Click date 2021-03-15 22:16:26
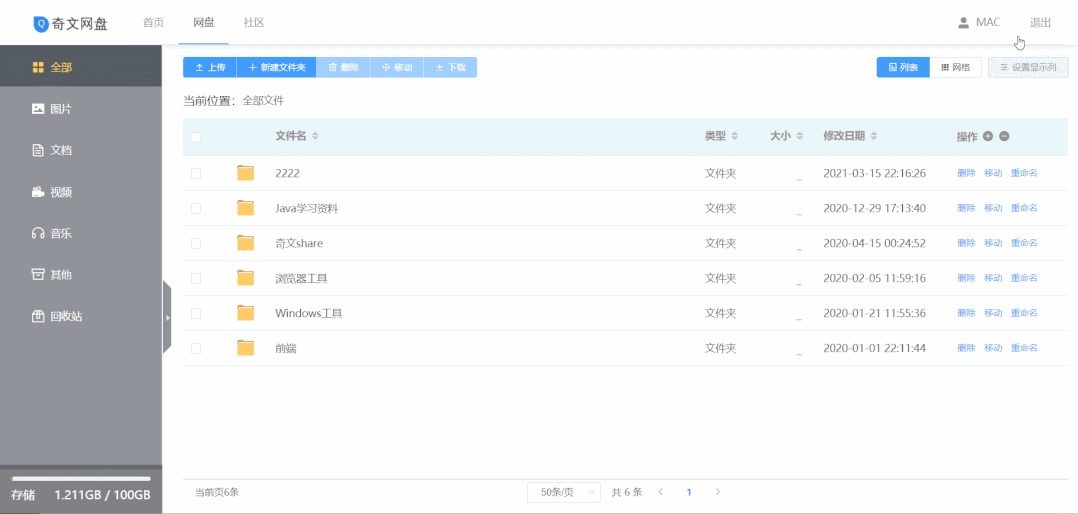1078x514 pixels. pyautogui.click(x=874, y=173)
